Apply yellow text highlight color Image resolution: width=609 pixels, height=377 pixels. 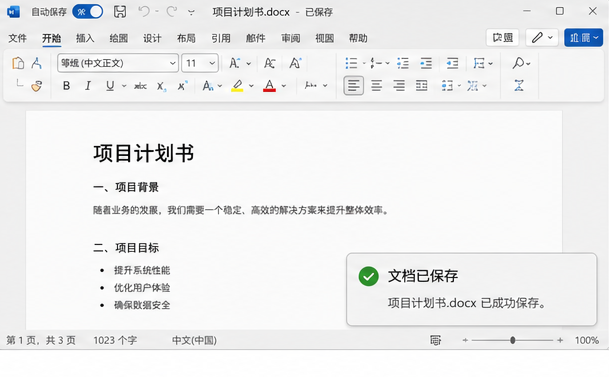coord(237,86)
